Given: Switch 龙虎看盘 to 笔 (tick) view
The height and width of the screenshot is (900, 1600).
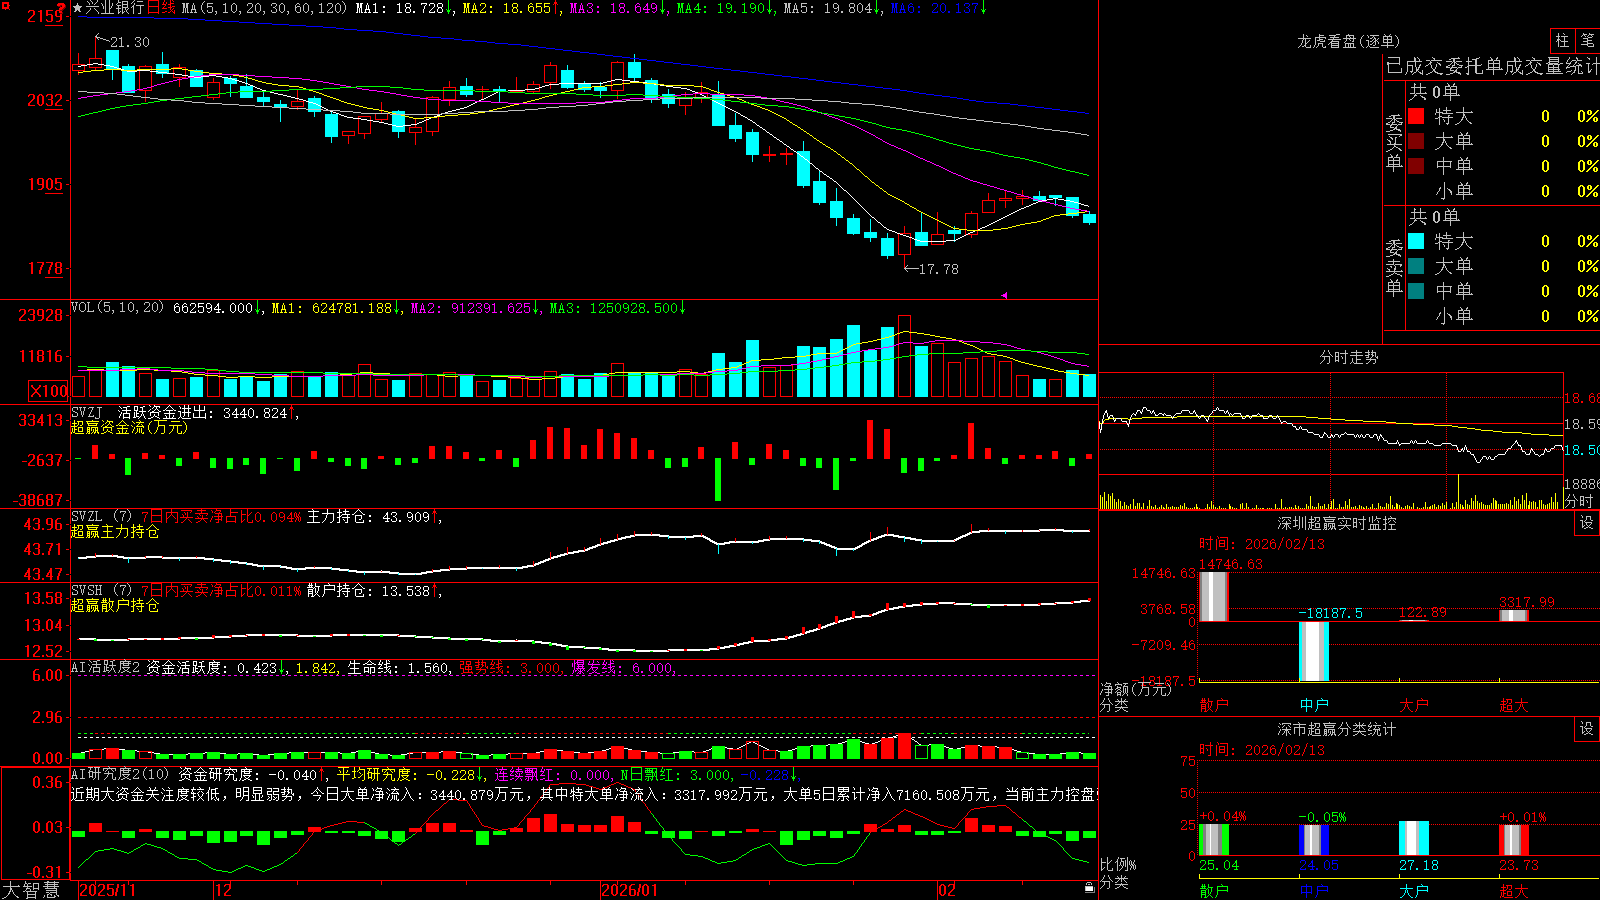Looking at the screenshot, I should (1587, 40).
